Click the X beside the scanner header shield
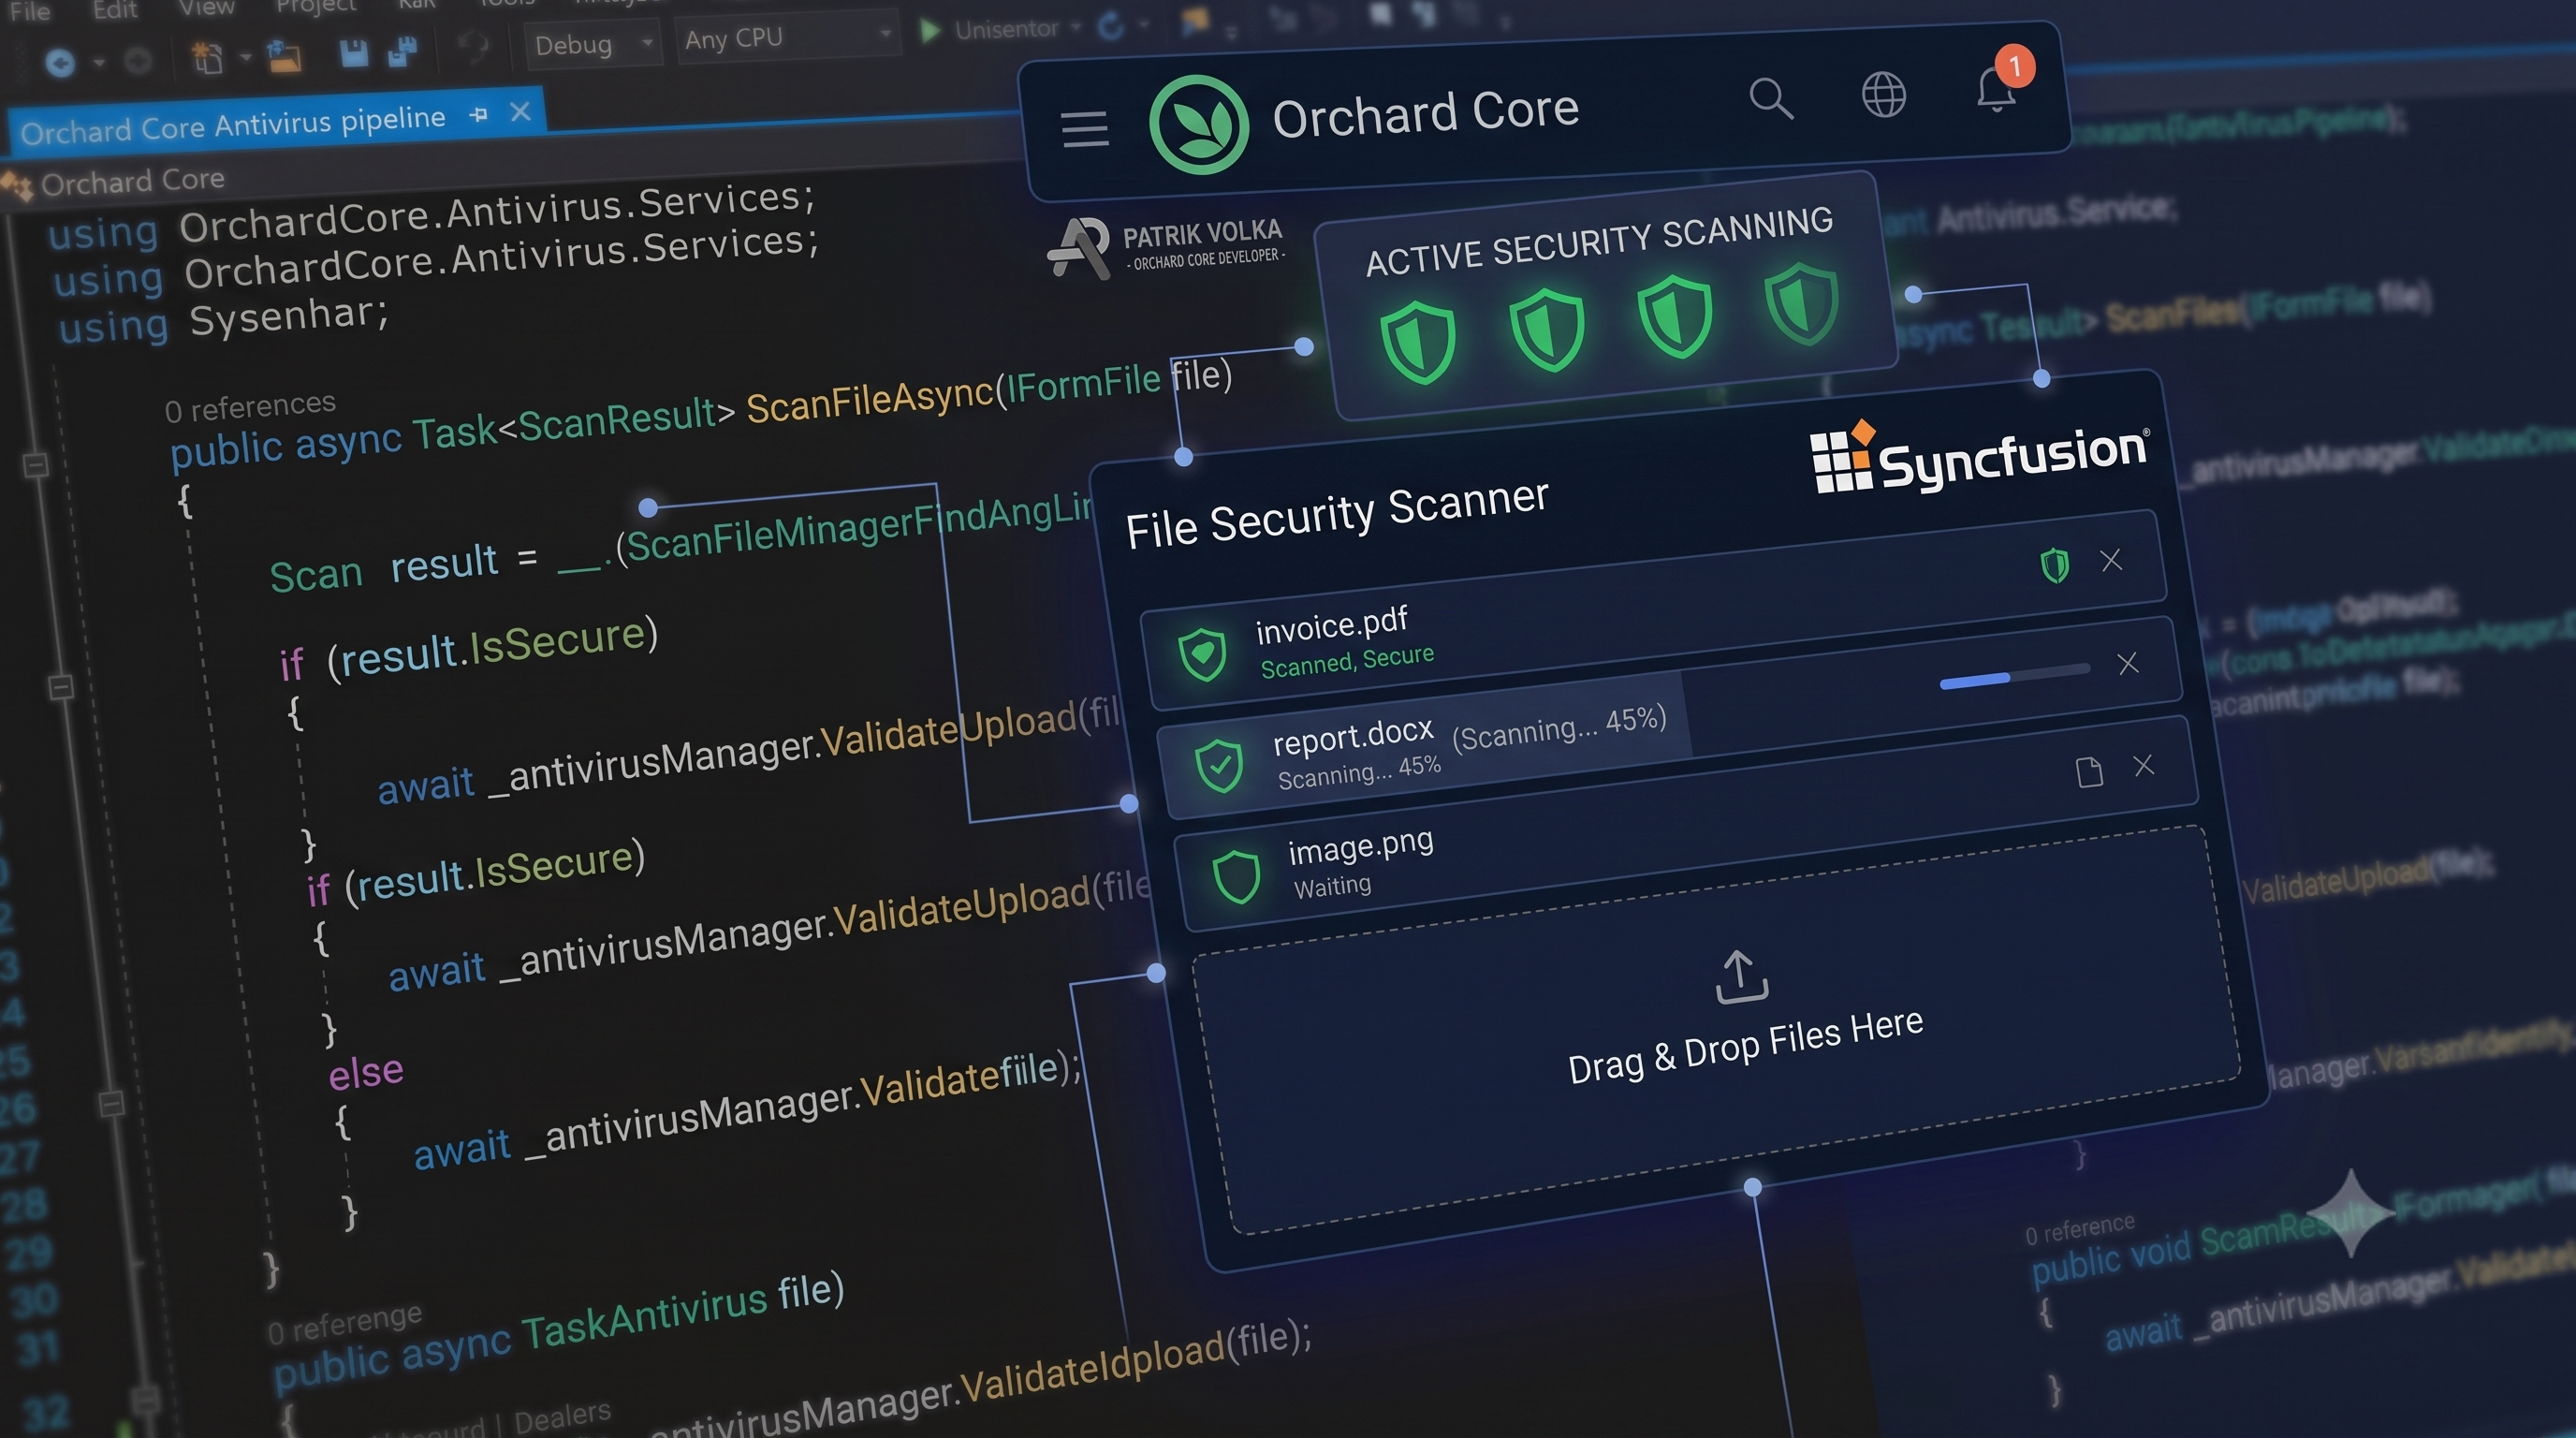Viewport: 2576px width, 1438px height. pos(2111,560)
